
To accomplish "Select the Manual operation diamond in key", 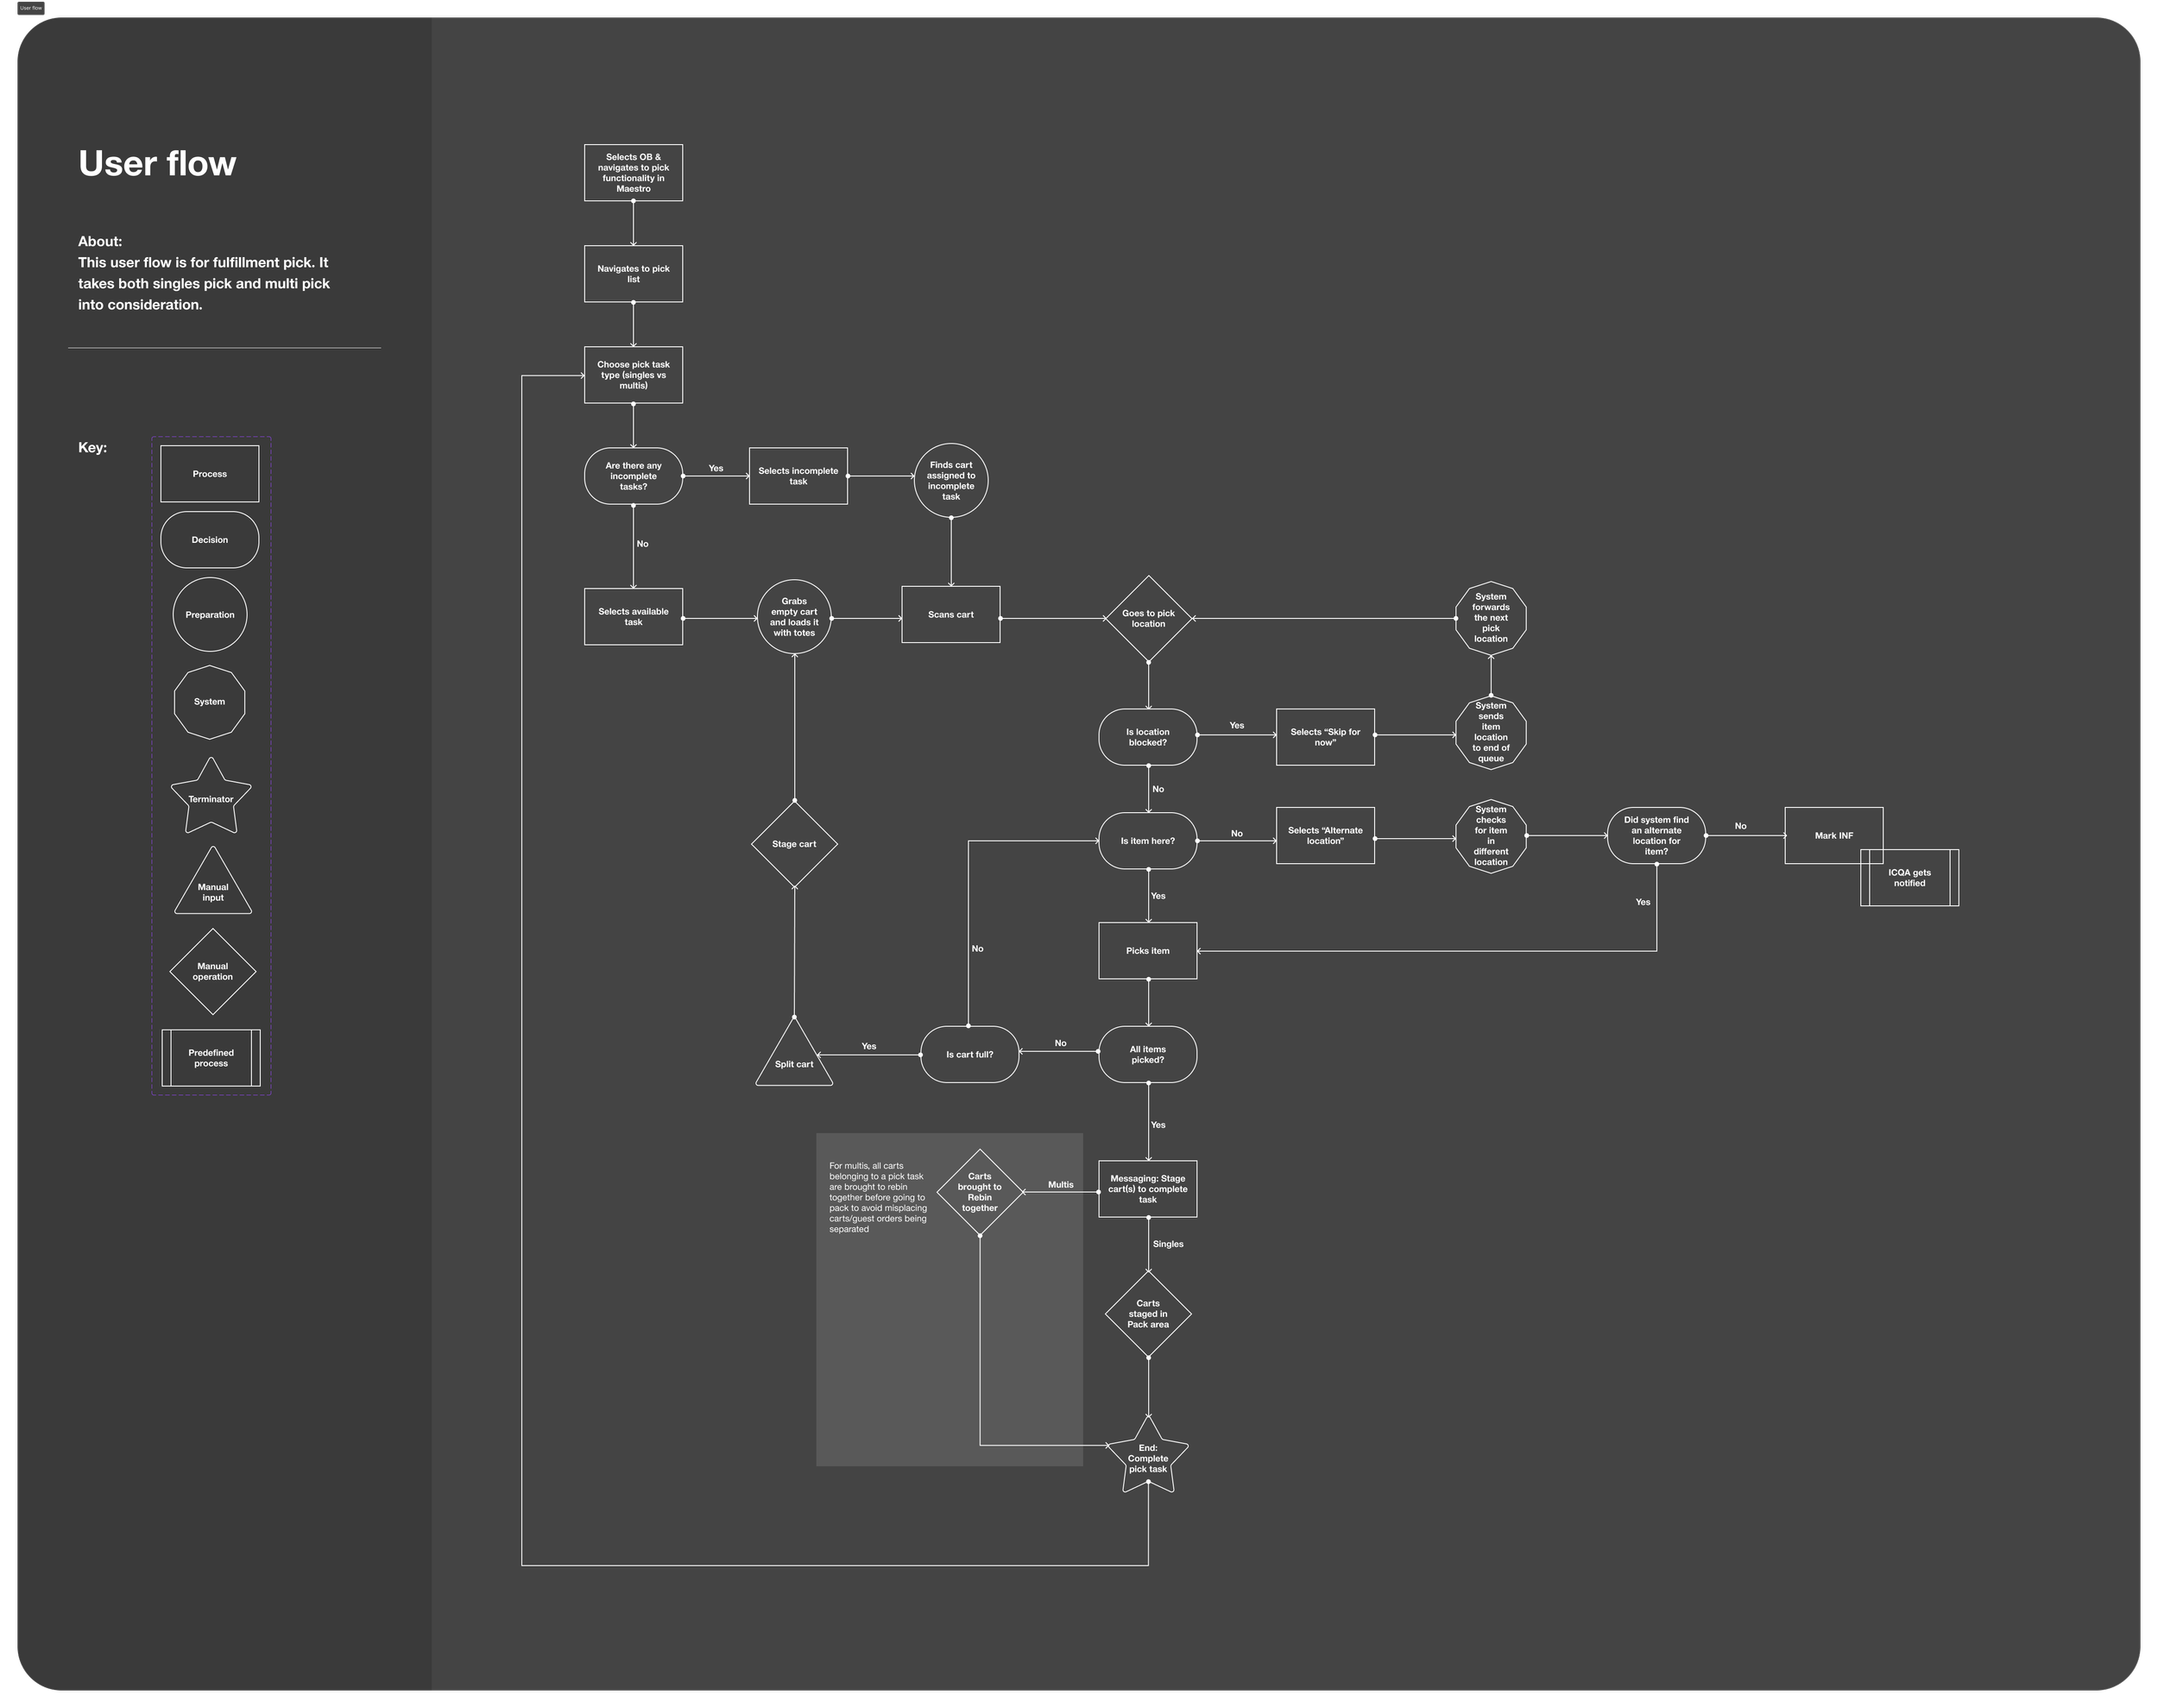I will (212, 971).
